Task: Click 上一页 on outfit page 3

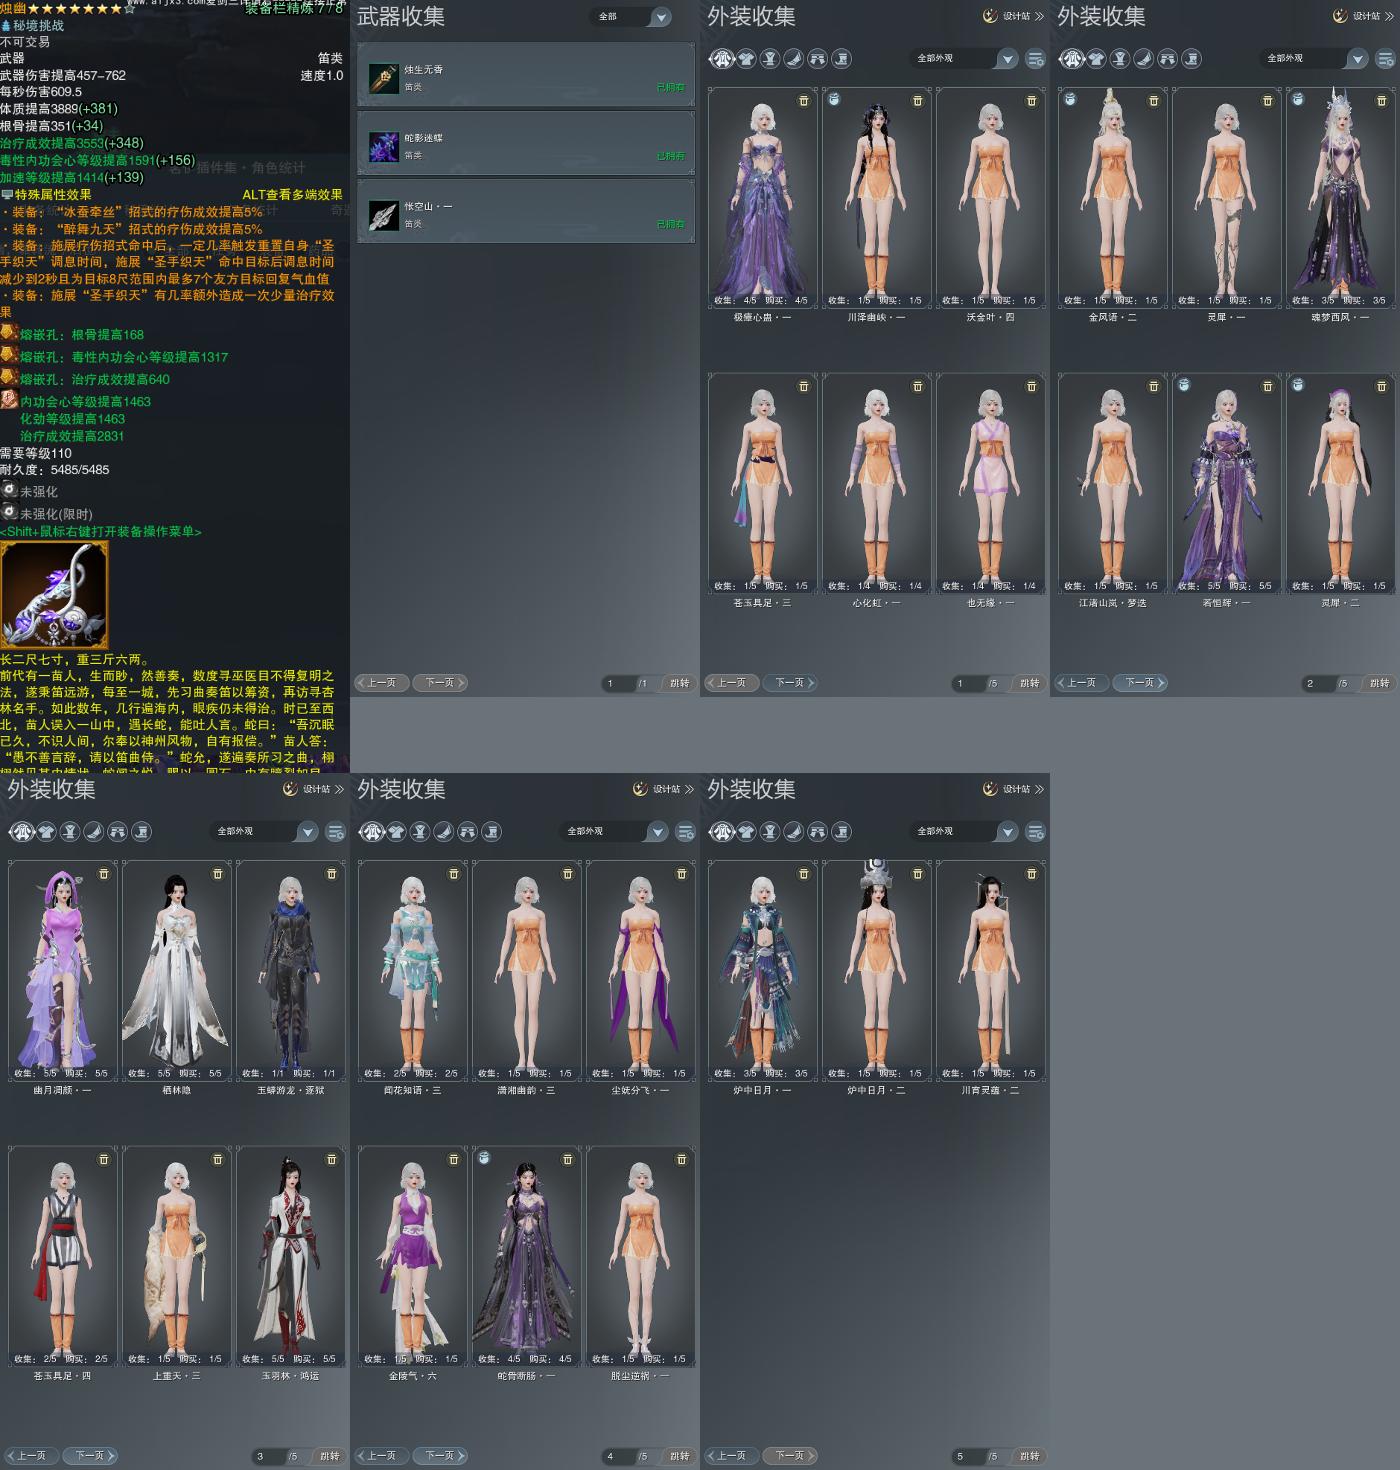Action: pos(31,1456)
